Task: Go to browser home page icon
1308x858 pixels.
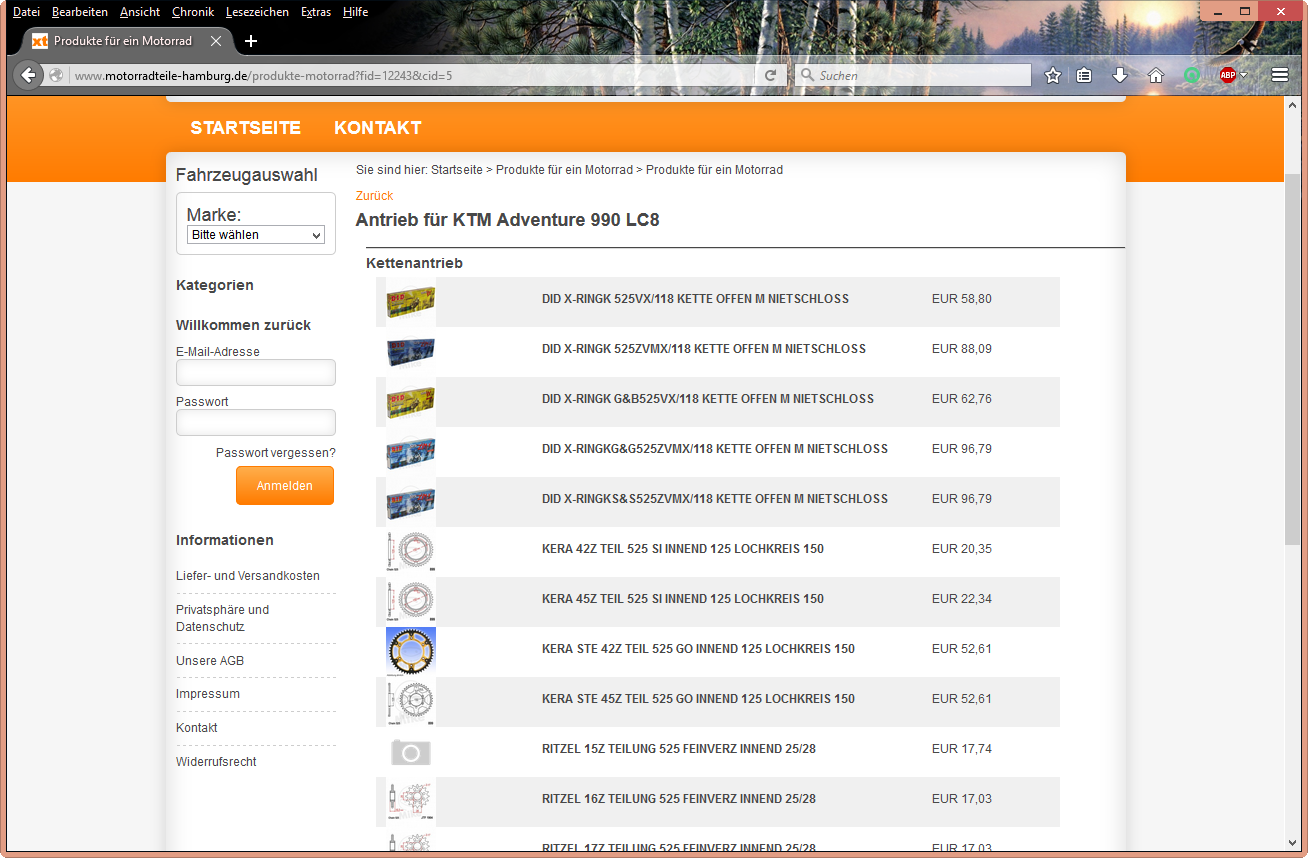Action: pos(1156,75)
